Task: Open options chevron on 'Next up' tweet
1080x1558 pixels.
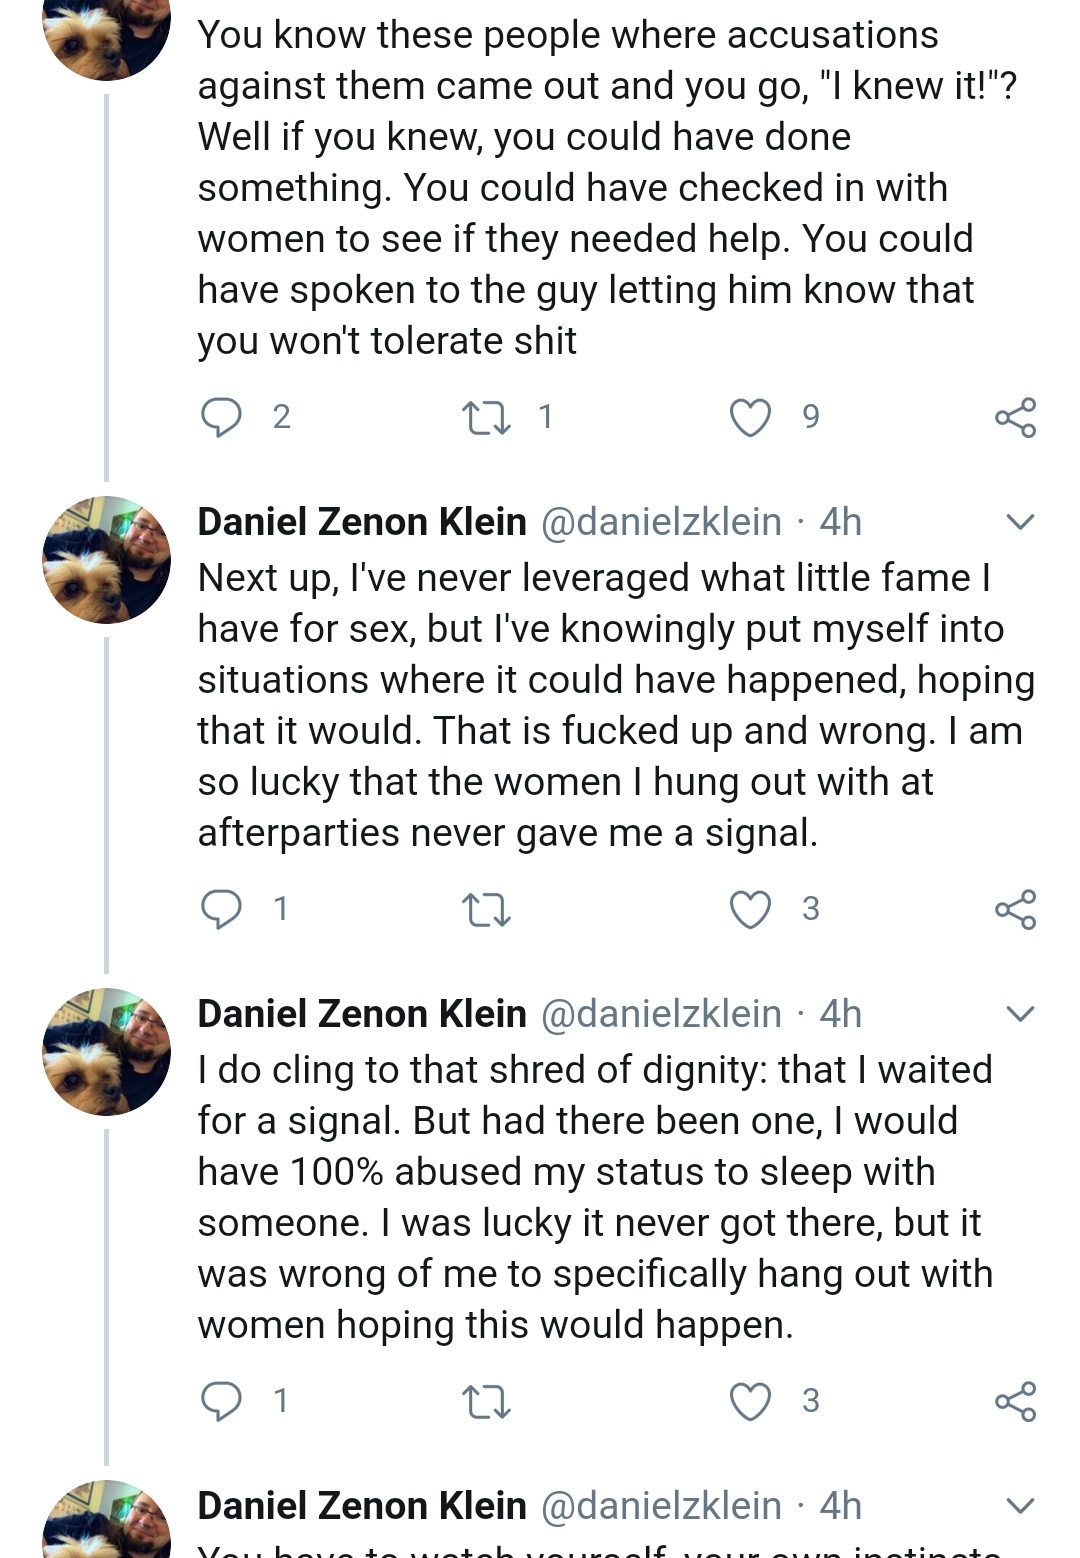Action: [1019, 522]
